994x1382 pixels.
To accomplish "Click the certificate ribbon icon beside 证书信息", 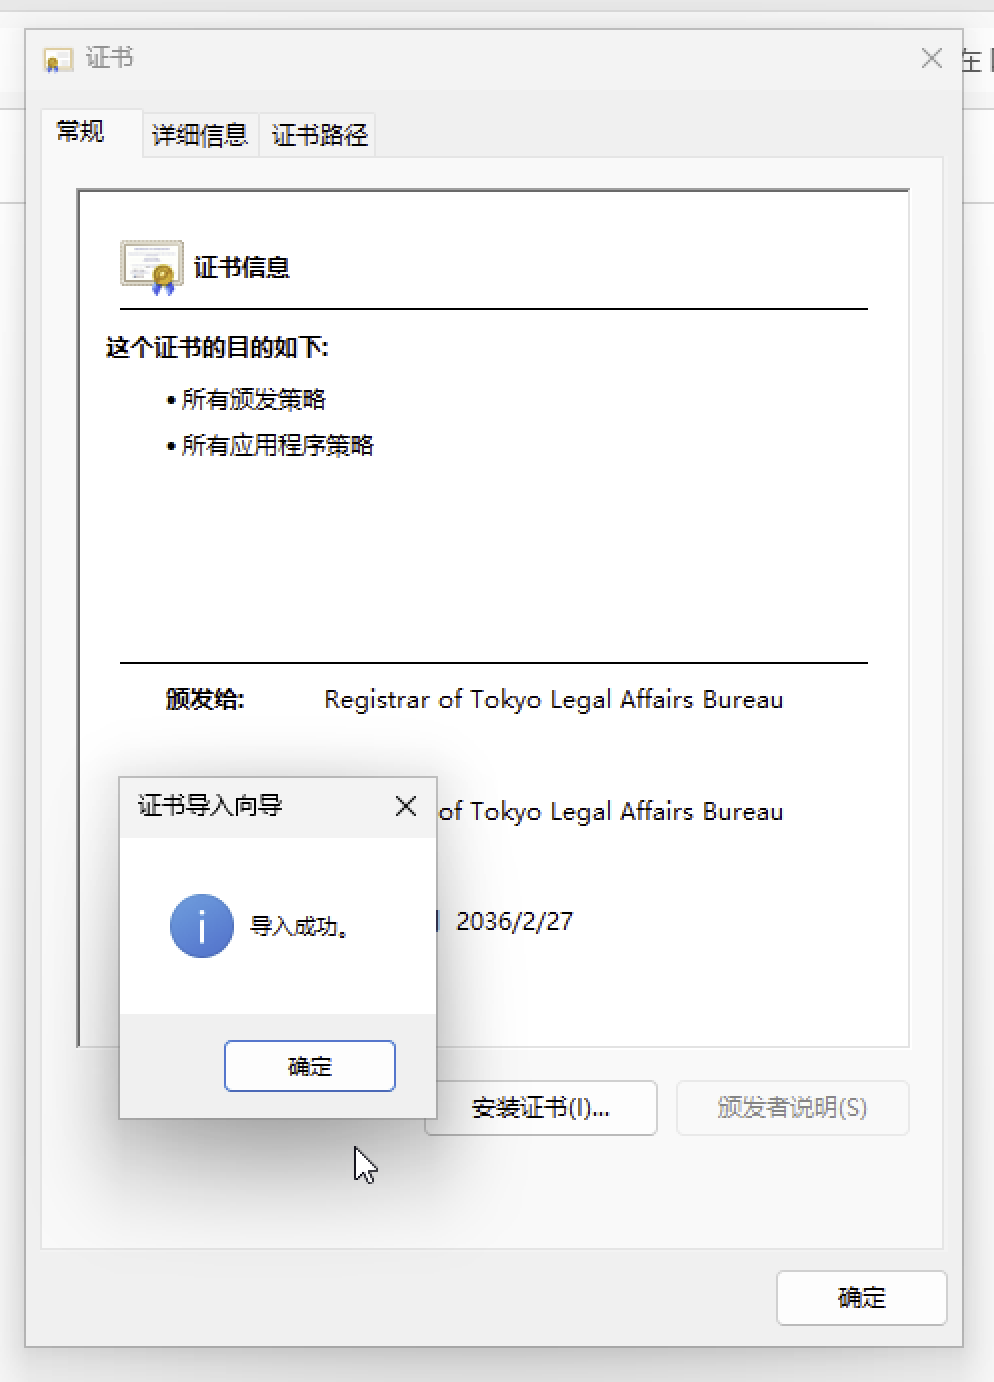I will click(x=152, y=267).
